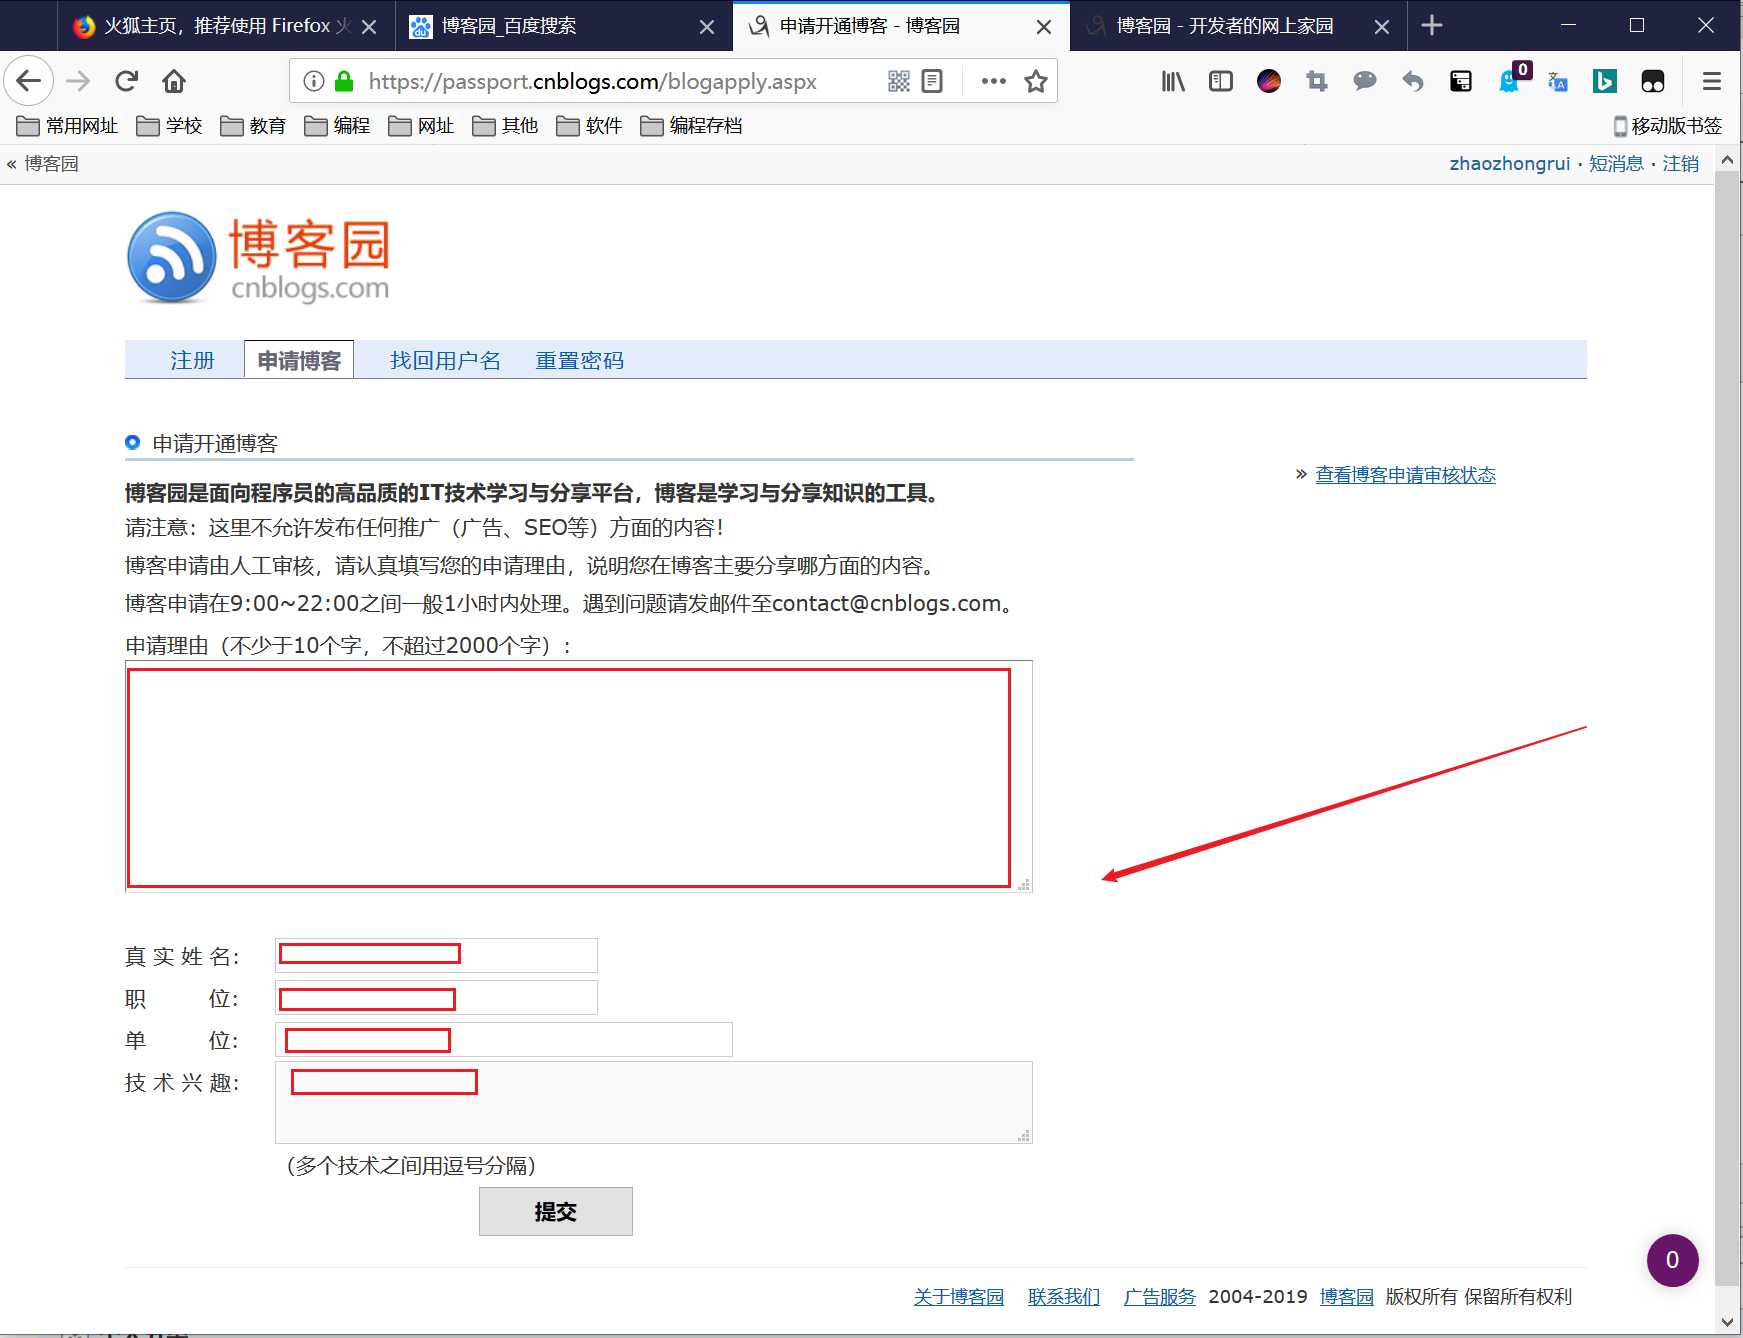Open the 重置密码 page tab

tap(580, 361)
